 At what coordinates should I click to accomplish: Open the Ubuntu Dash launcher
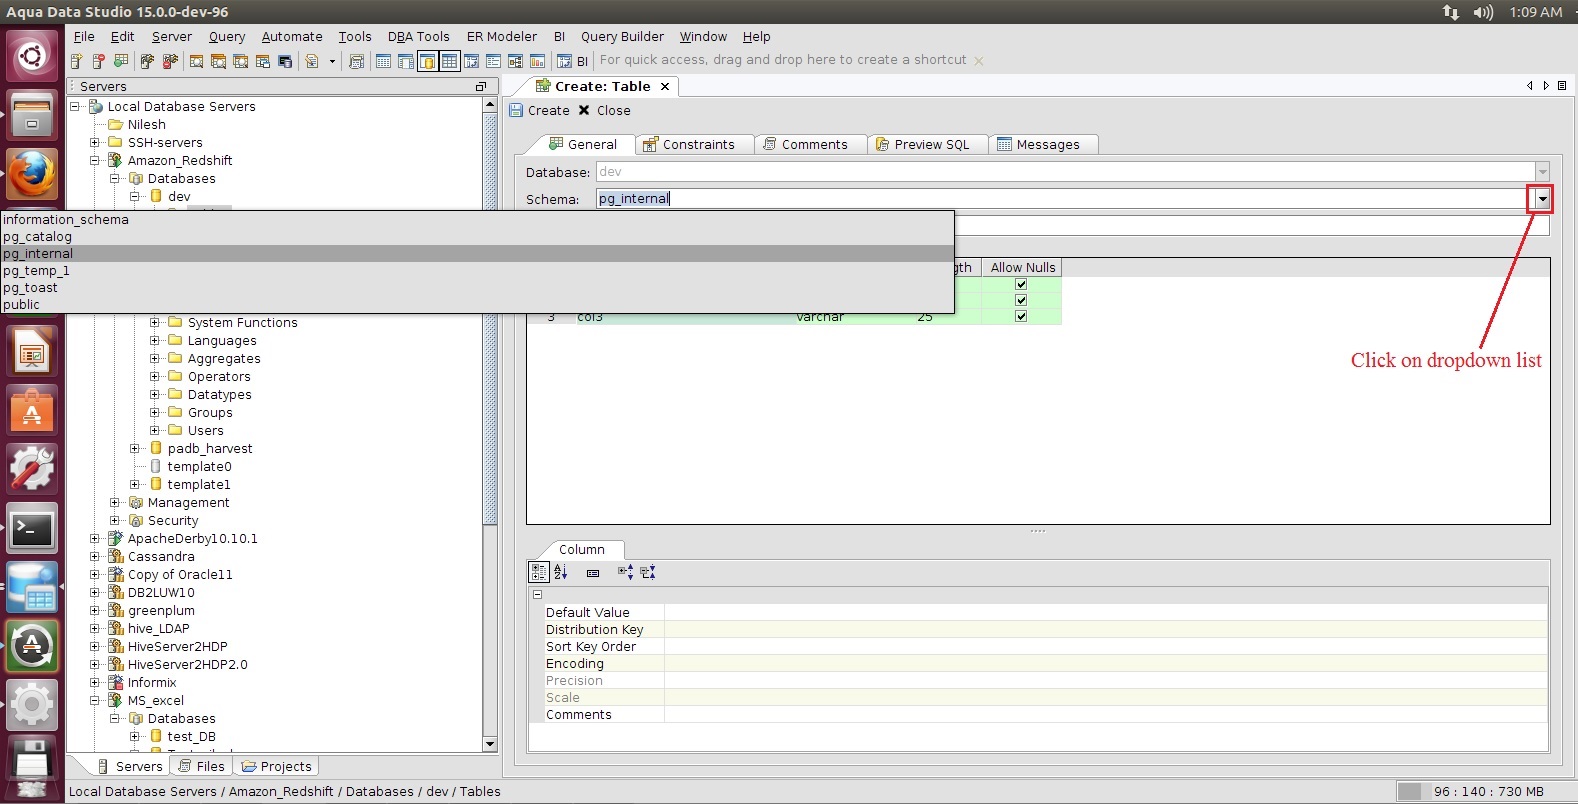click(x=32, y=56)
